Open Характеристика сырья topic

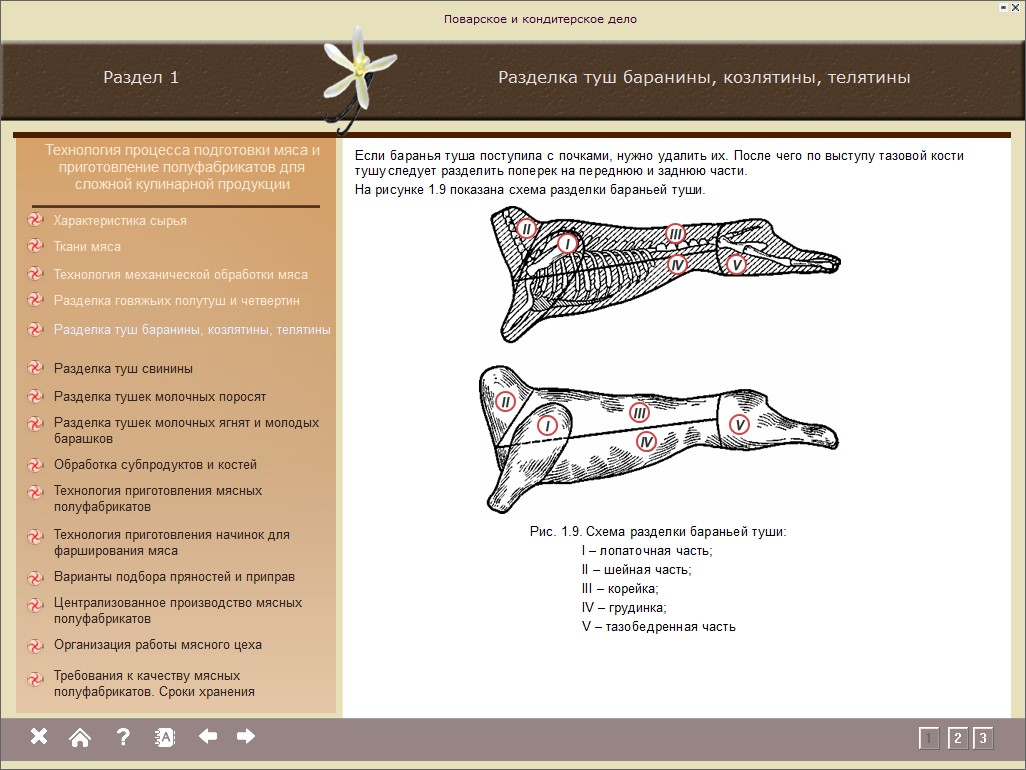point(120,221)
